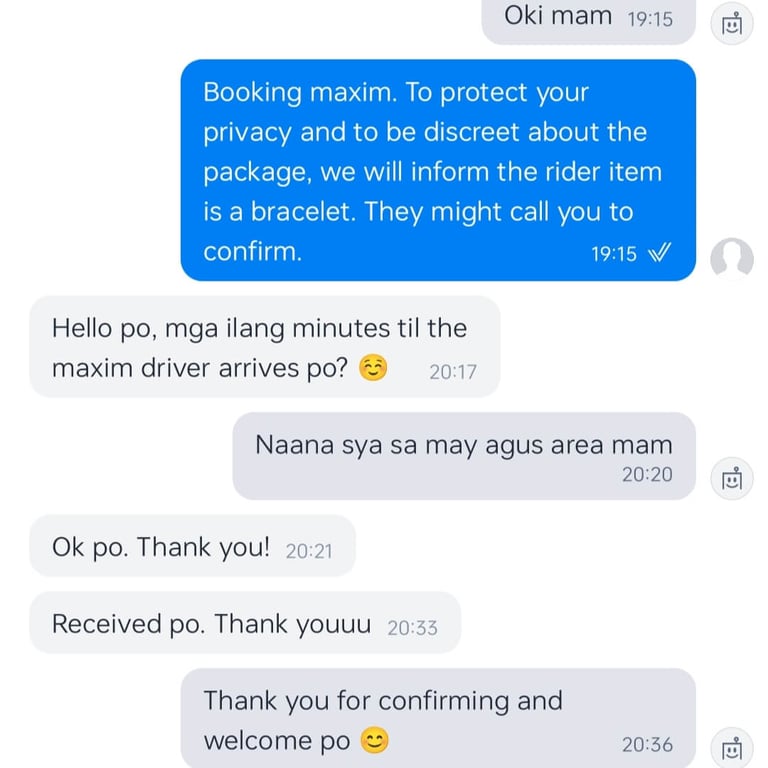The image size is (768, 768).
Task: Tap the bot avatar beside "Thank you for confirming"
Action: [x=732, y=748]
